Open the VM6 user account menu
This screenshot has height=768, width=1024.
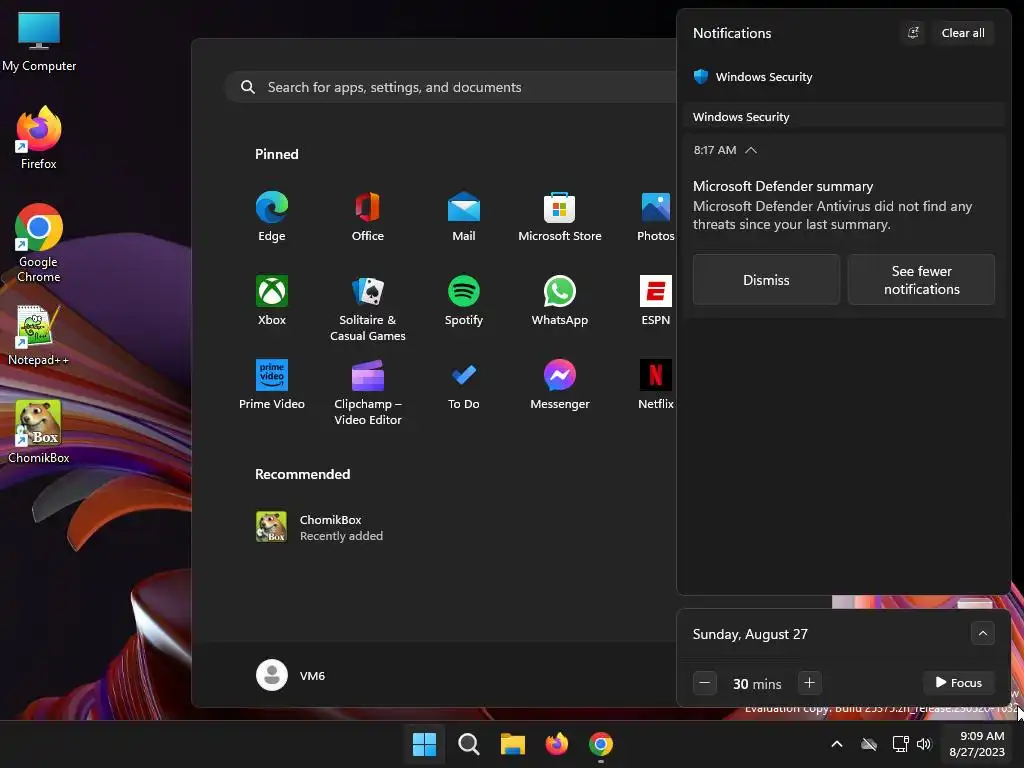291,675
